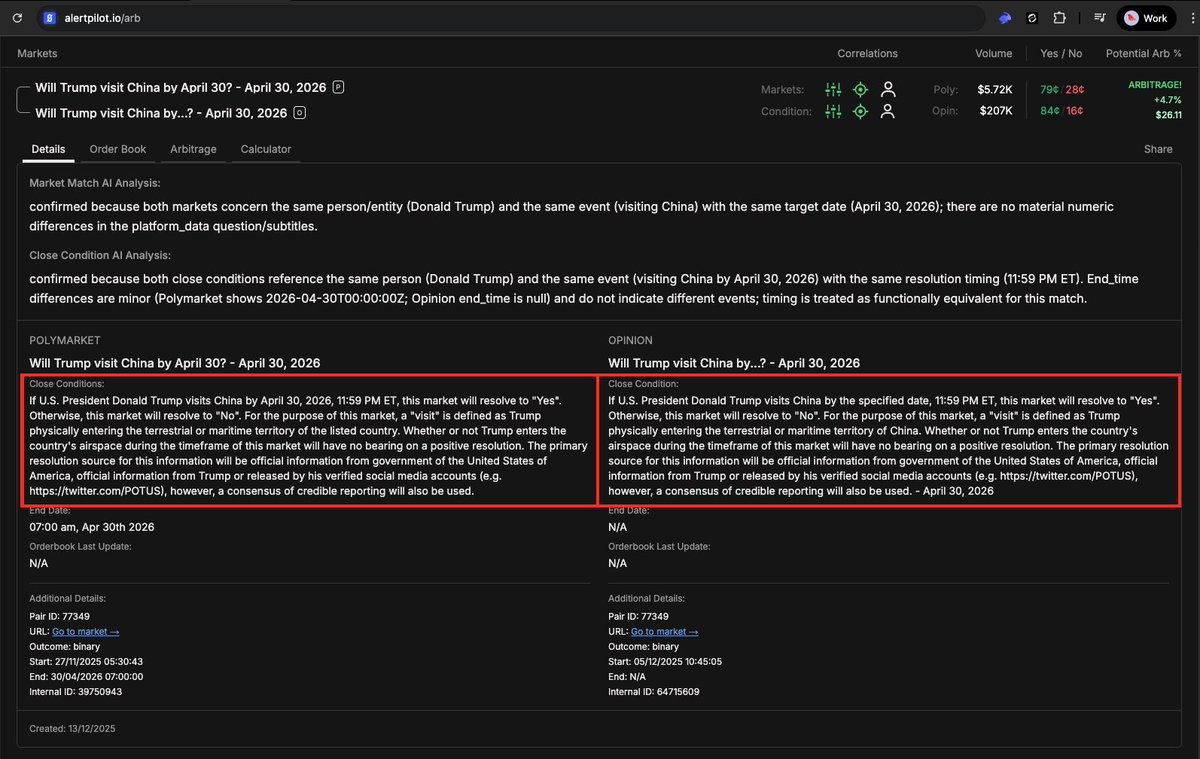Click the Opinion 'O' badge icon
The height and width of the screenshot is (759, 1200).
300,113
